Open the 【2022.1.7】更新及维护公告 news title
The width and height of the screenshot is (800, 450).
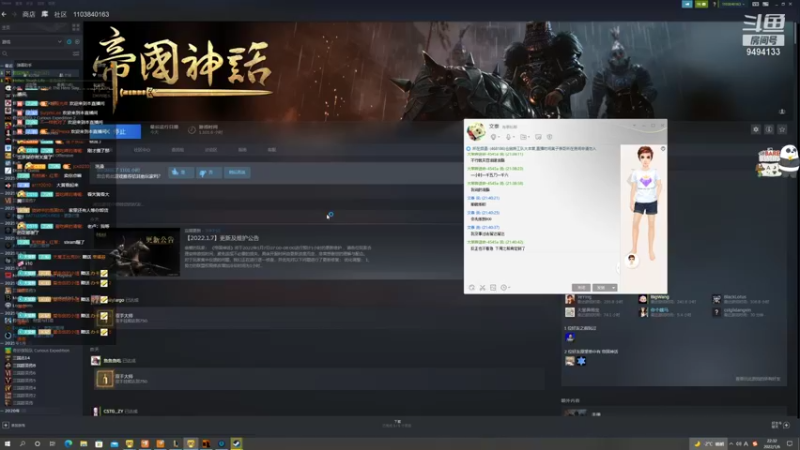point(221,238)
